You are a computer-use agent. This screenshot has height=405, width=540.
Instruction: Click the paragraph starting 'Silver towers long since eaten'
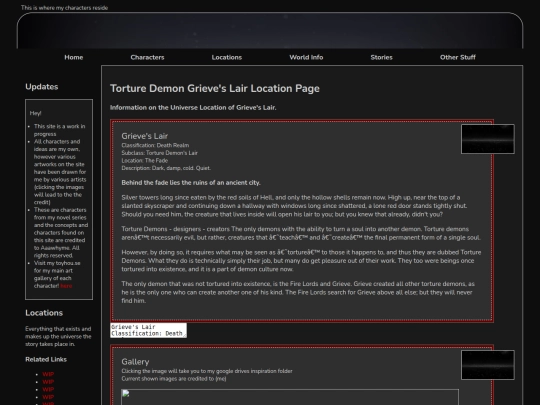[294, 206]
